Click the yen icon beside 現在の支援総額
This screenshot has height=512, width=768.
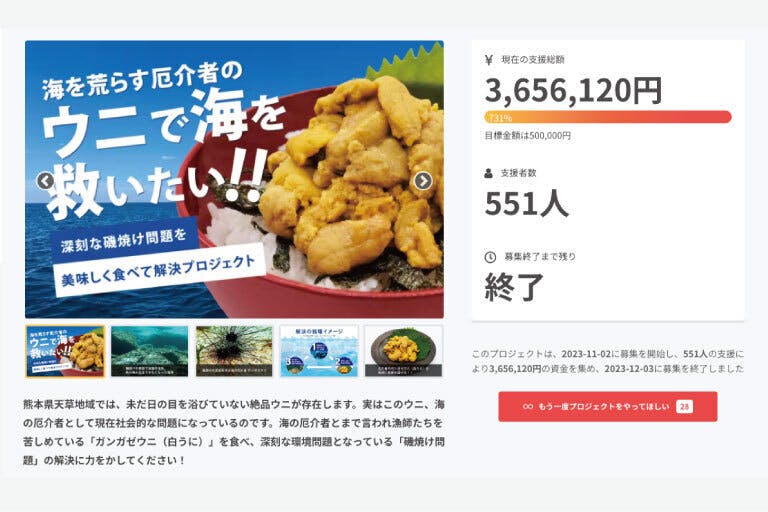click(489, 60)
